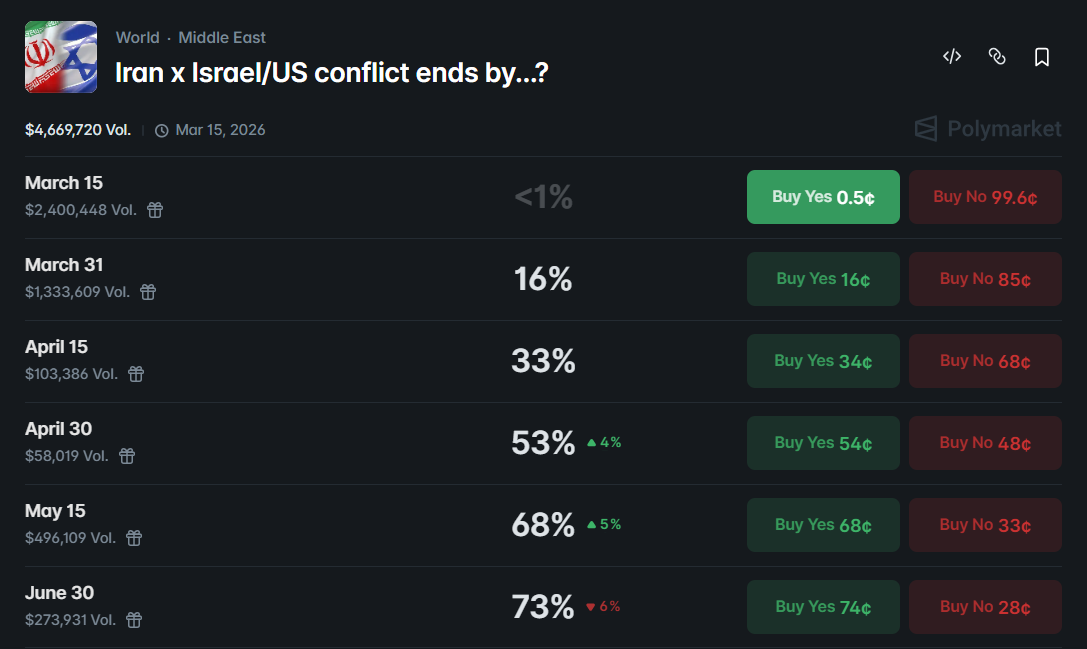Click the Iran-Israel flags thumbnail

60,57
